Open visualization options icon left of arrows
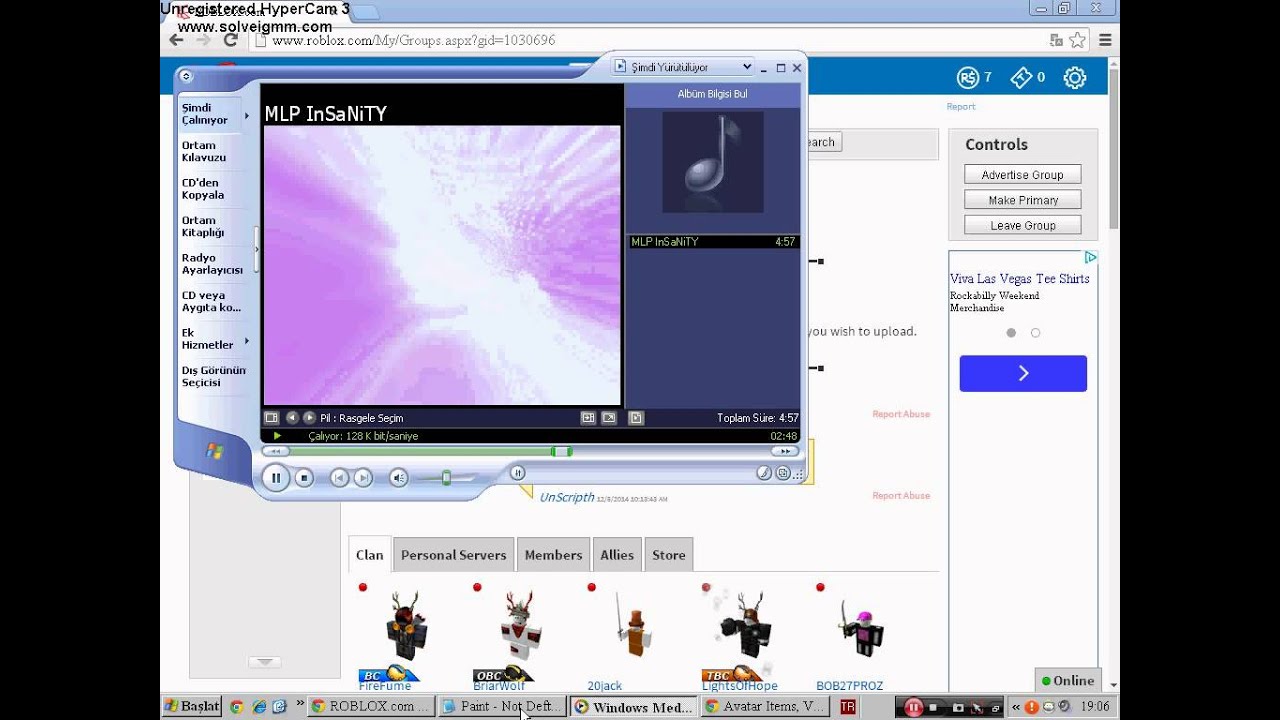Image resolution: width=1280 pixels, height=720 pixels. (x=271, y=418)
